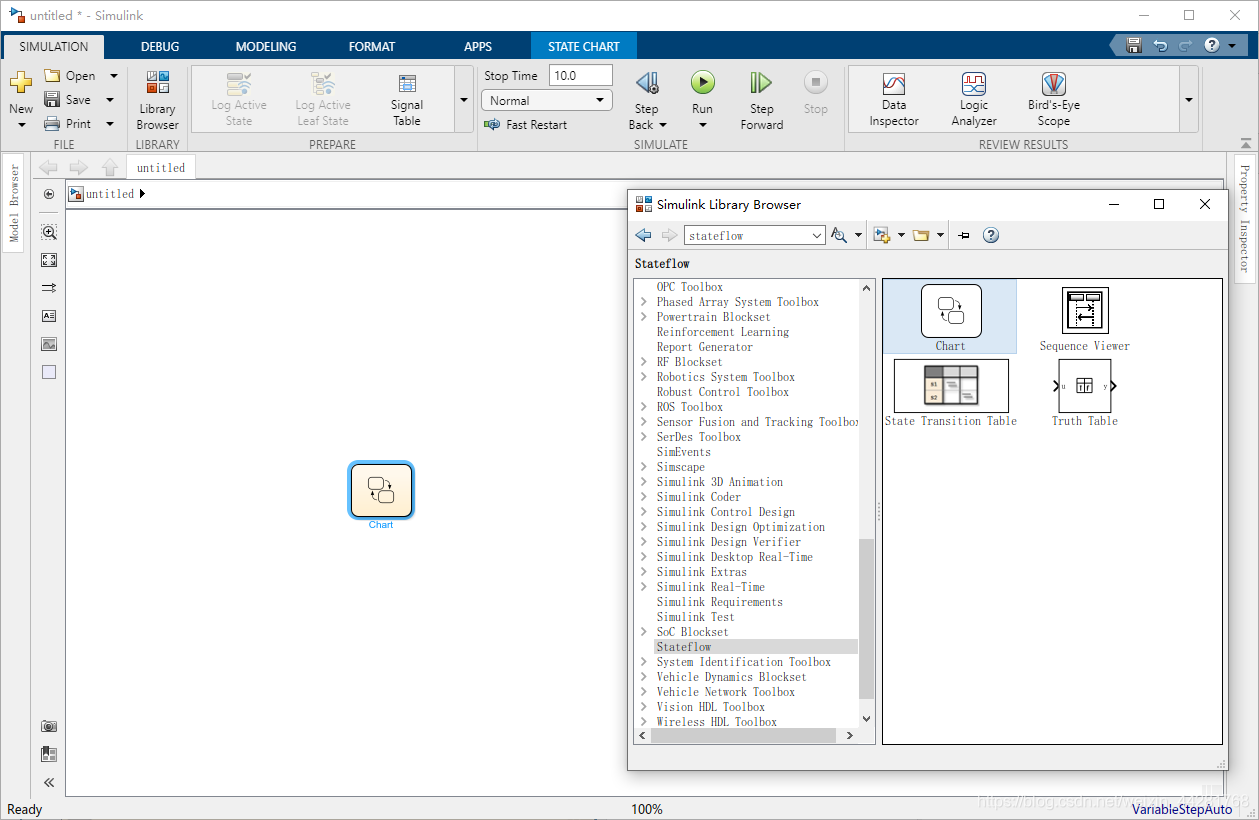1259x820 pixels.
Task: Click the library tree vertical scrollbar
Action: [866, 618]
